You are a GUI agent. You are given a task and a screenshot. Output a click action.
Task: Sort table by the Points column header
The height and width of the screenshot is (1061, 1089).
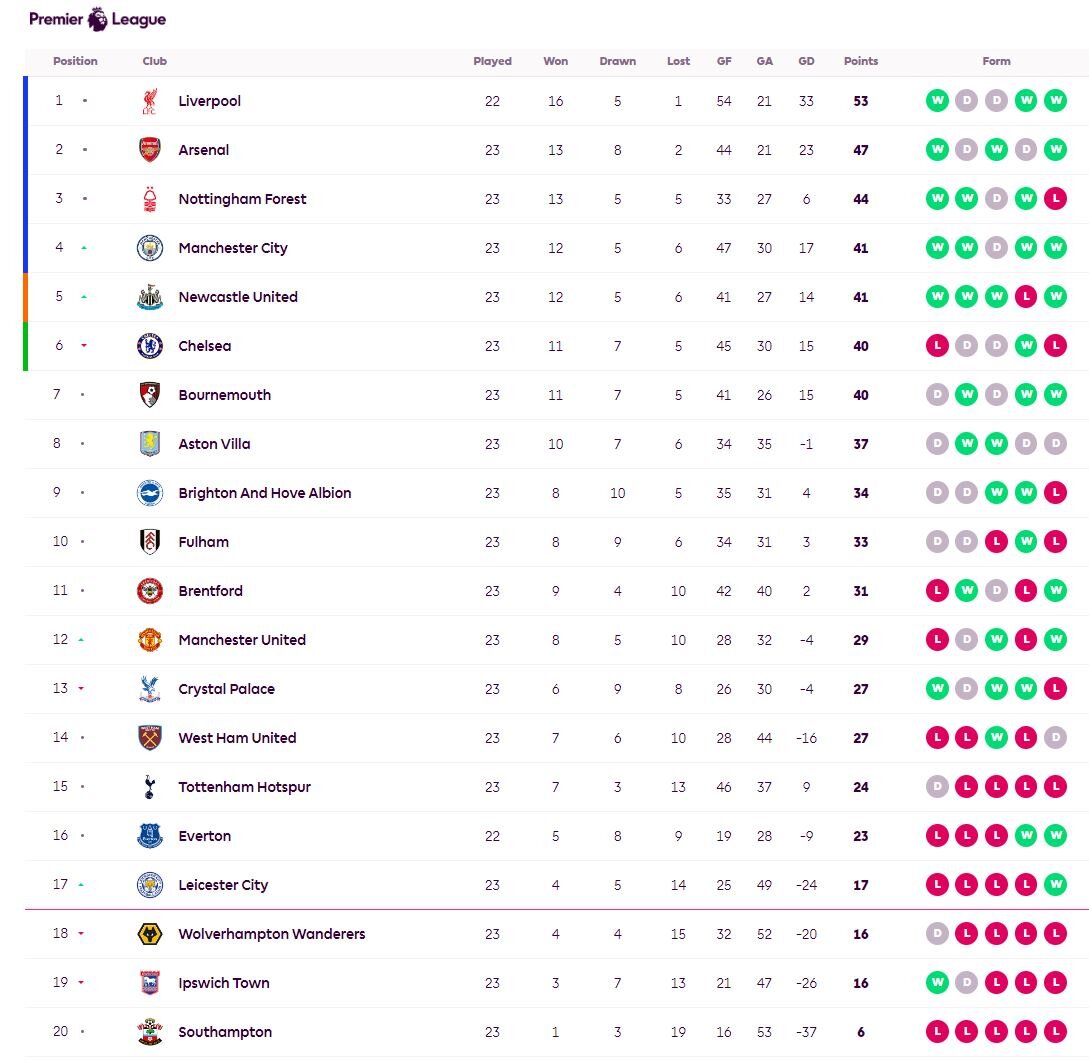860,61
